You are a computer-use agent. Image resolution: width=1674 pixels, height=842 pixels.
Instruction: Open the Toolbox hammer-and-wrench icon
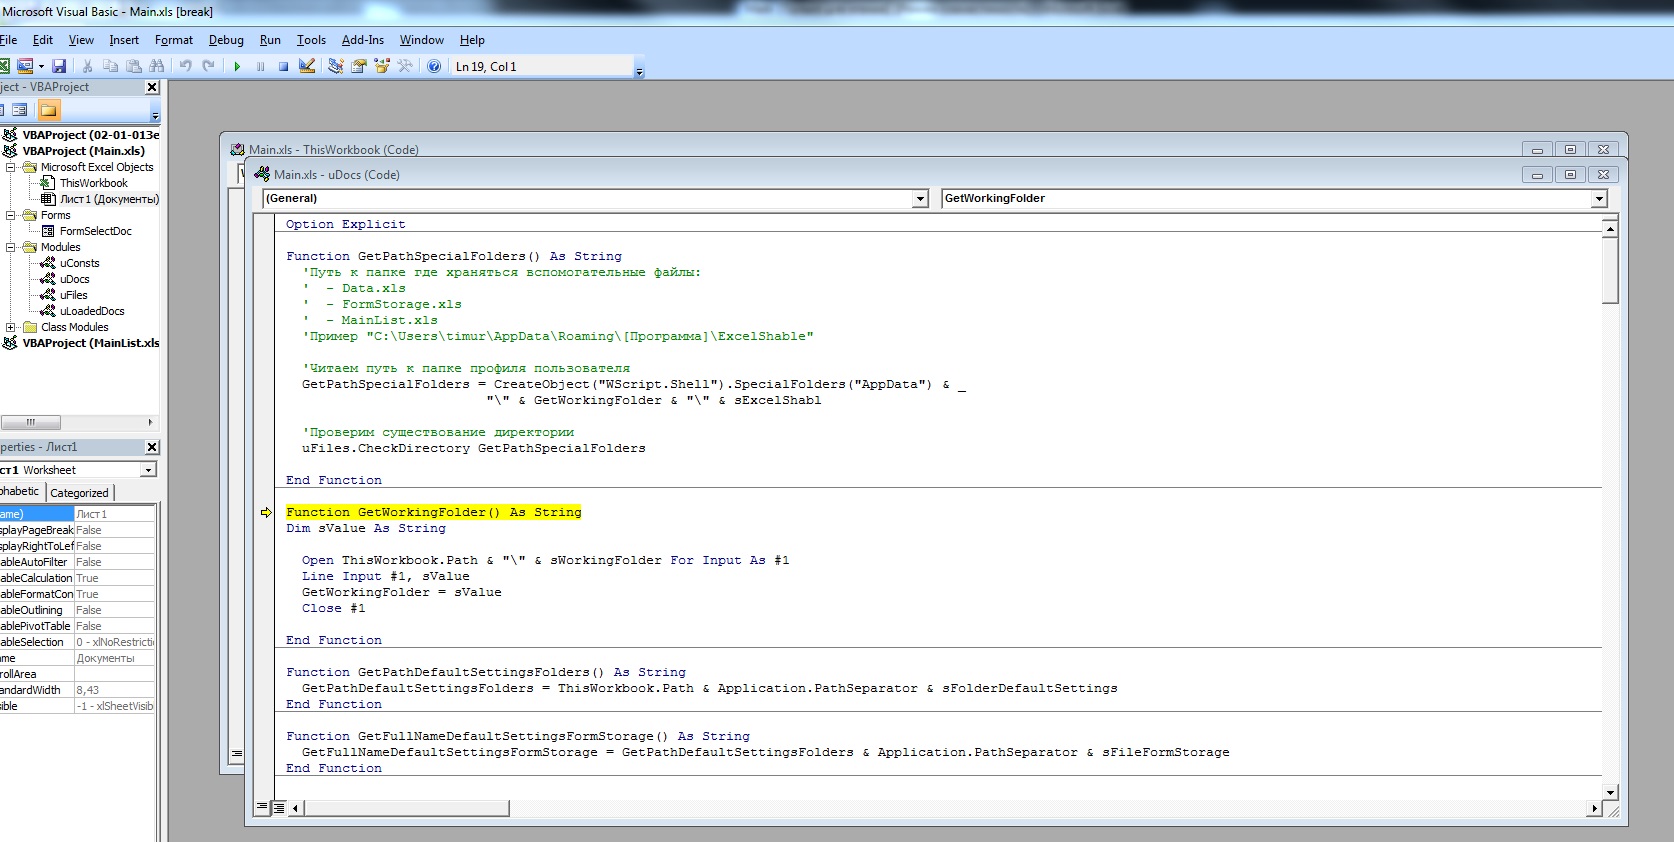404,66
